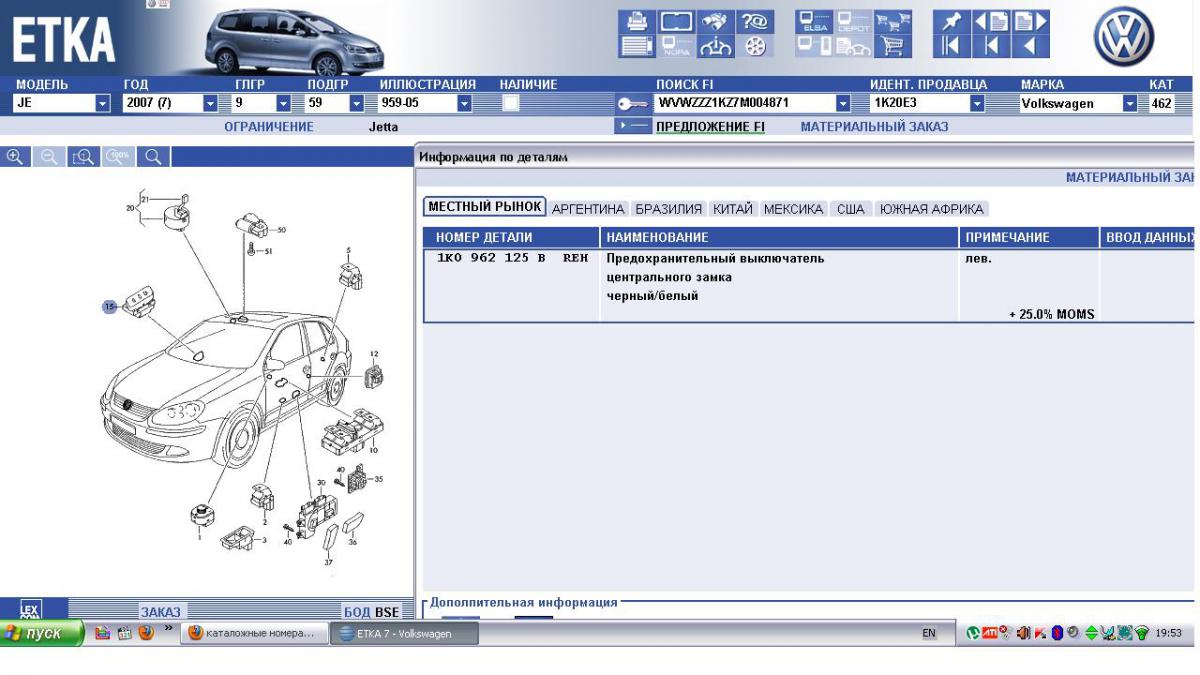
Task: Click the Примечание column header
Action: pos(1029,237)
